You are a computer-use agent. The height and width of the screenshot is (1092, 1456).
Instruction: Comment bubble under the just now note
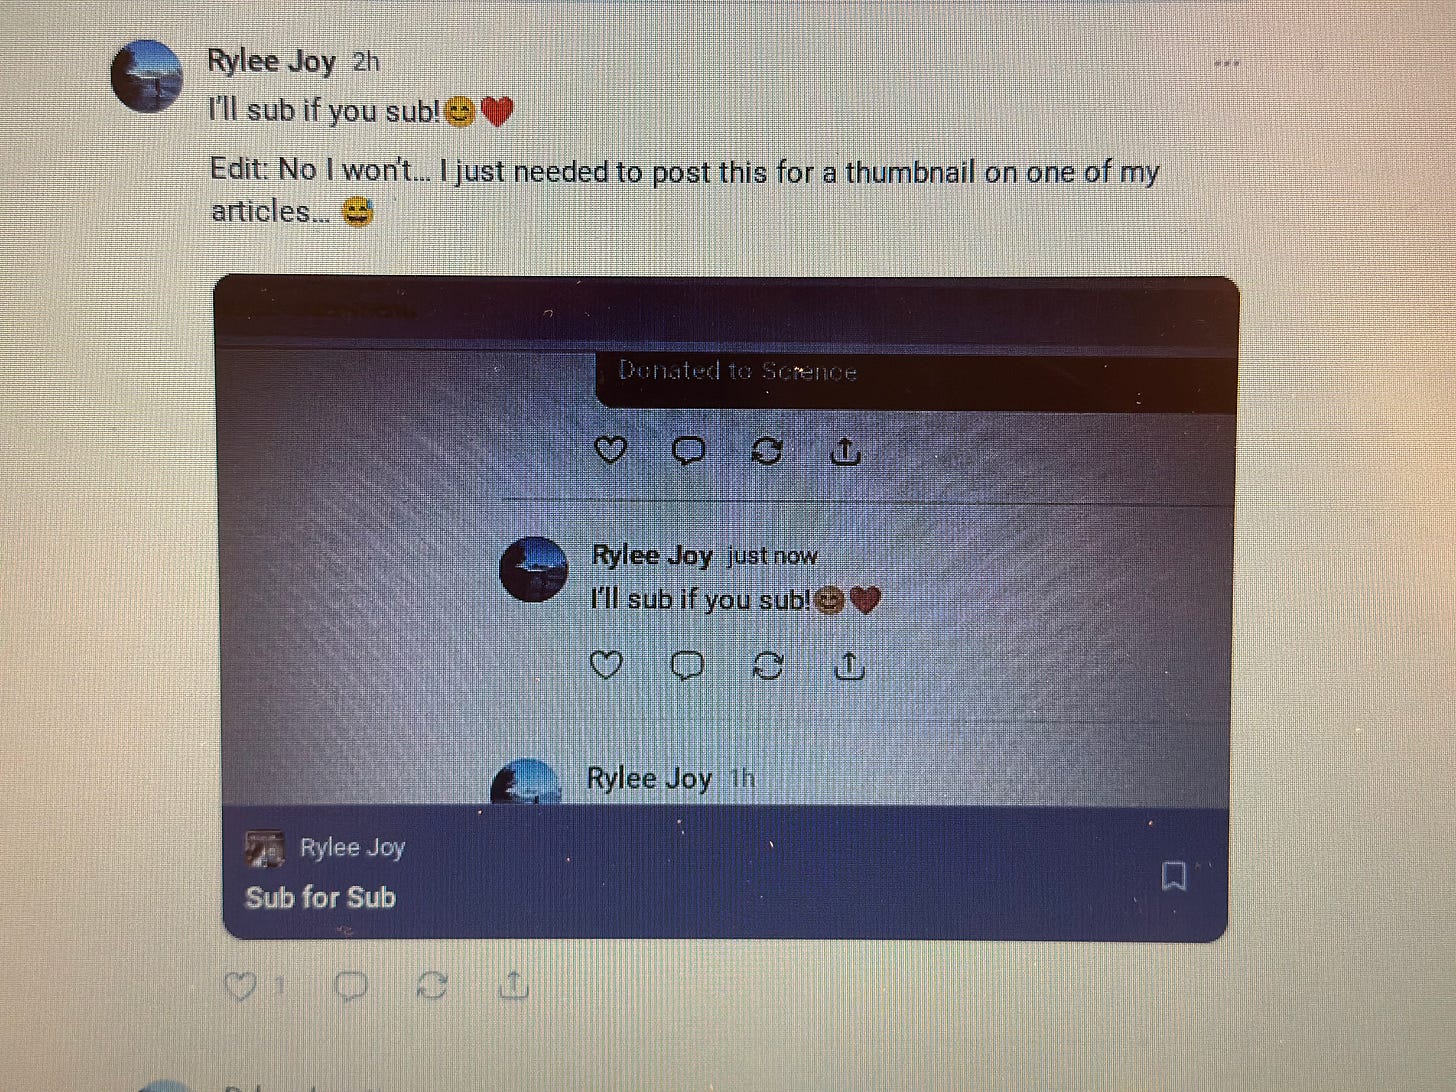tap(687, 665)
